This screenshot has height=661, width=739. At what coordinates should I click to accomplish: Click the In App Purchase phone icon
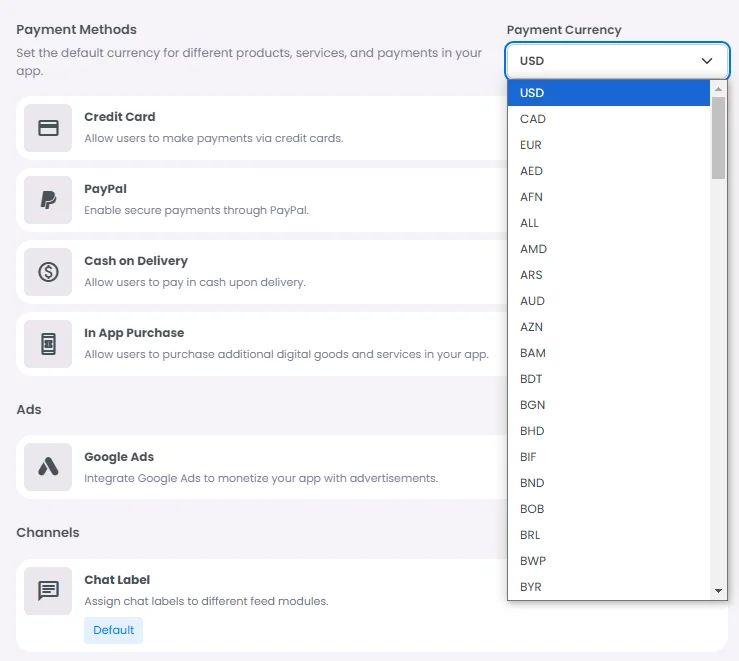click(48, 344)
